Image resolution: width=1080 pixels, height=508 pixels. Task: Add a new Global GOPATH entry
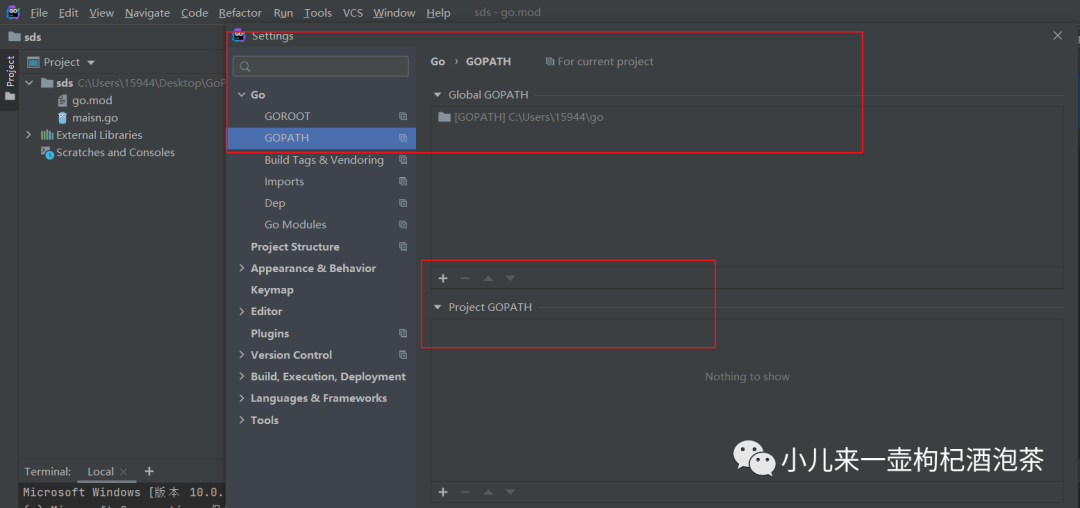tap(443, 278)
